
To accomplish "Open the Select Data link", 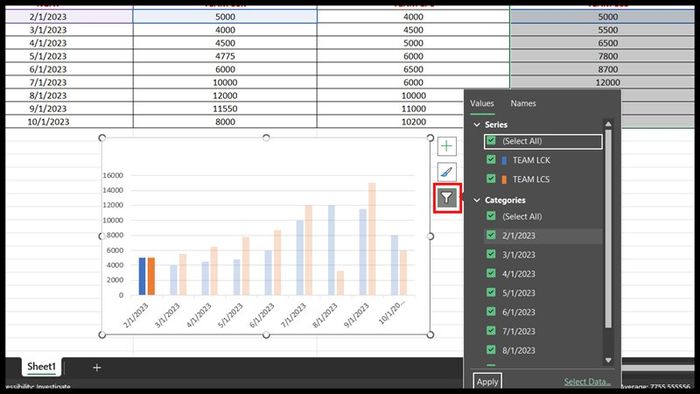I will click(587, 382).
